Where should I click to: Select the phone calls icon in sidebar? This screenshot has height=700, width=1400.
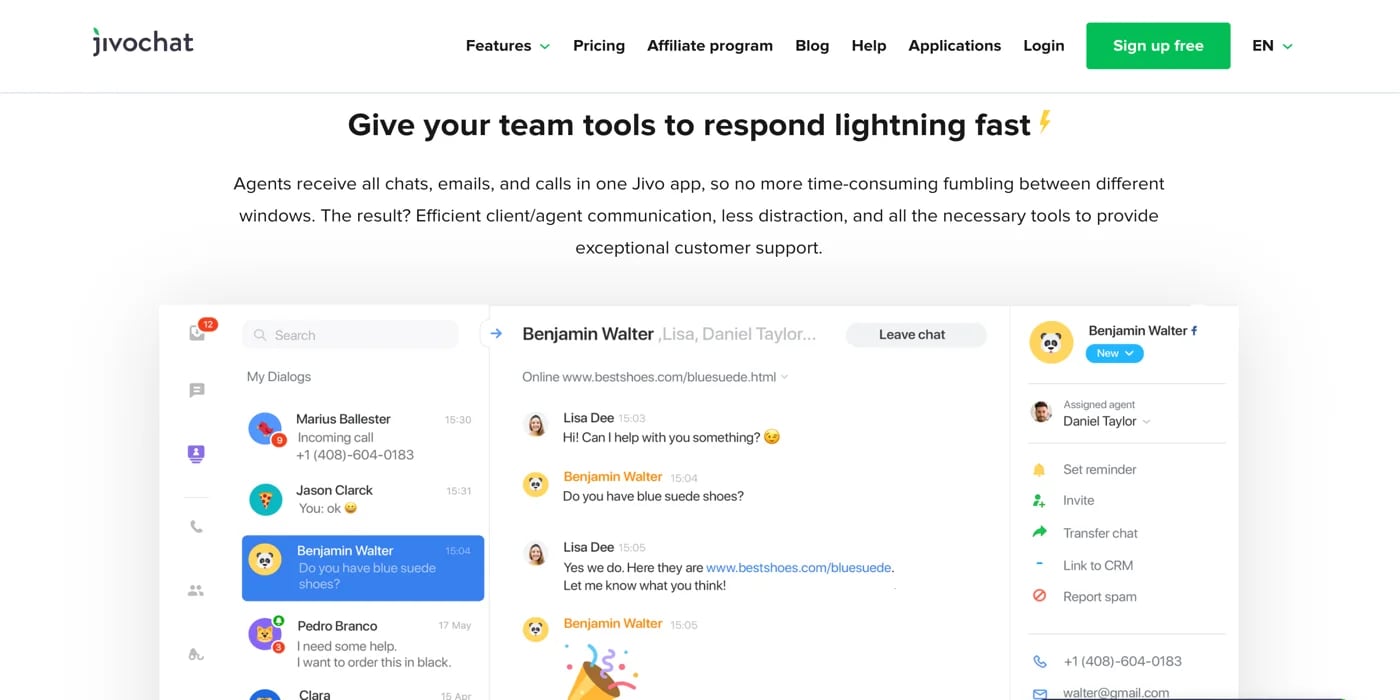pos(196,525)
